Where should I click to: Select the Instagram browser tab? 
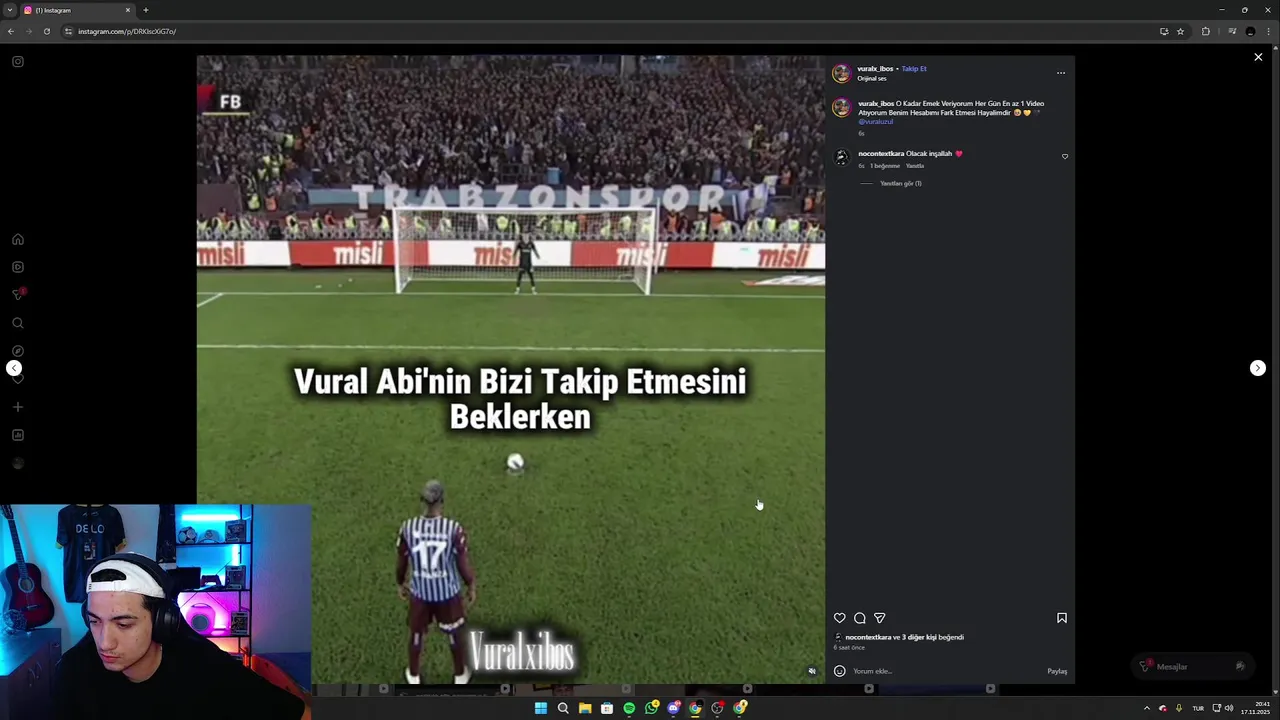(78, 10)
